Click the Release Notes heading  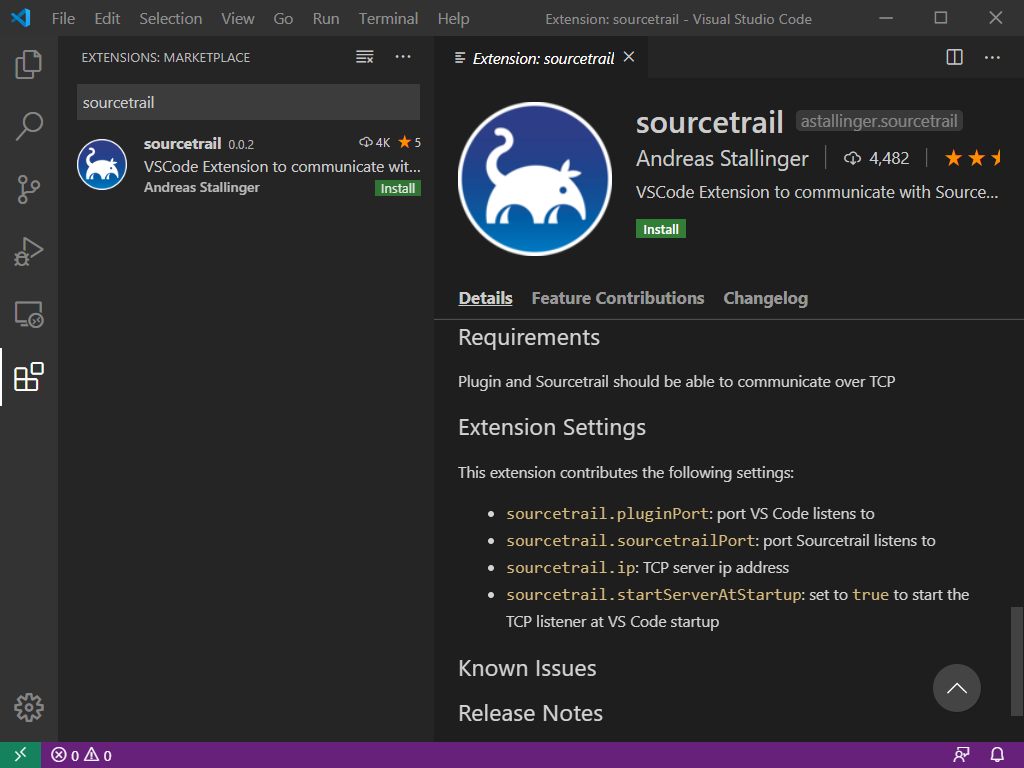pyautogui.click(x=530, y=713)
